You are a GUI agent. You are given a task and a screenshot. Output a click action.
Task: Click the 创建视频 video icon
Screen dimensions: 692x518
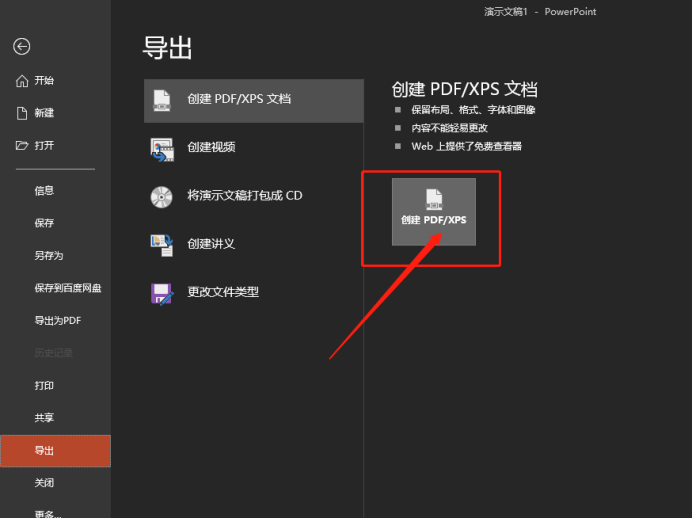[x=162, y=149]
